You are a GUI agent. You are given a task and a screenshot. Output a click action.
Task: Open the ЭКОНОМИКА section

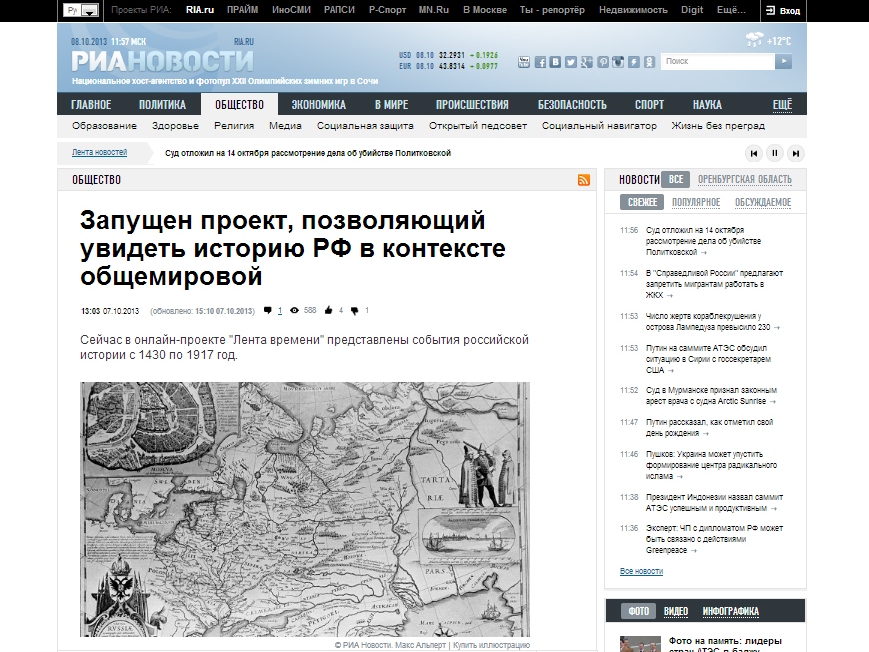319,105
